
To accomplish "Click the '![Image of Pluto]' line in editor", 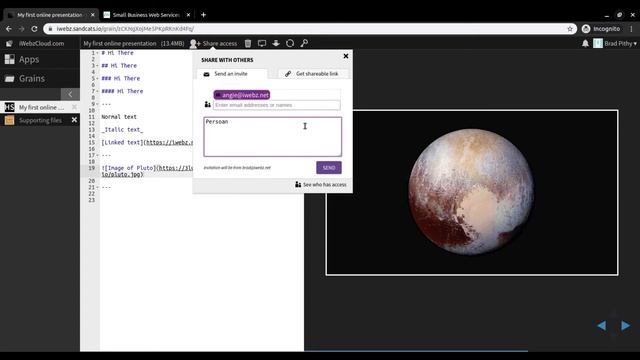I will point(147,171).
